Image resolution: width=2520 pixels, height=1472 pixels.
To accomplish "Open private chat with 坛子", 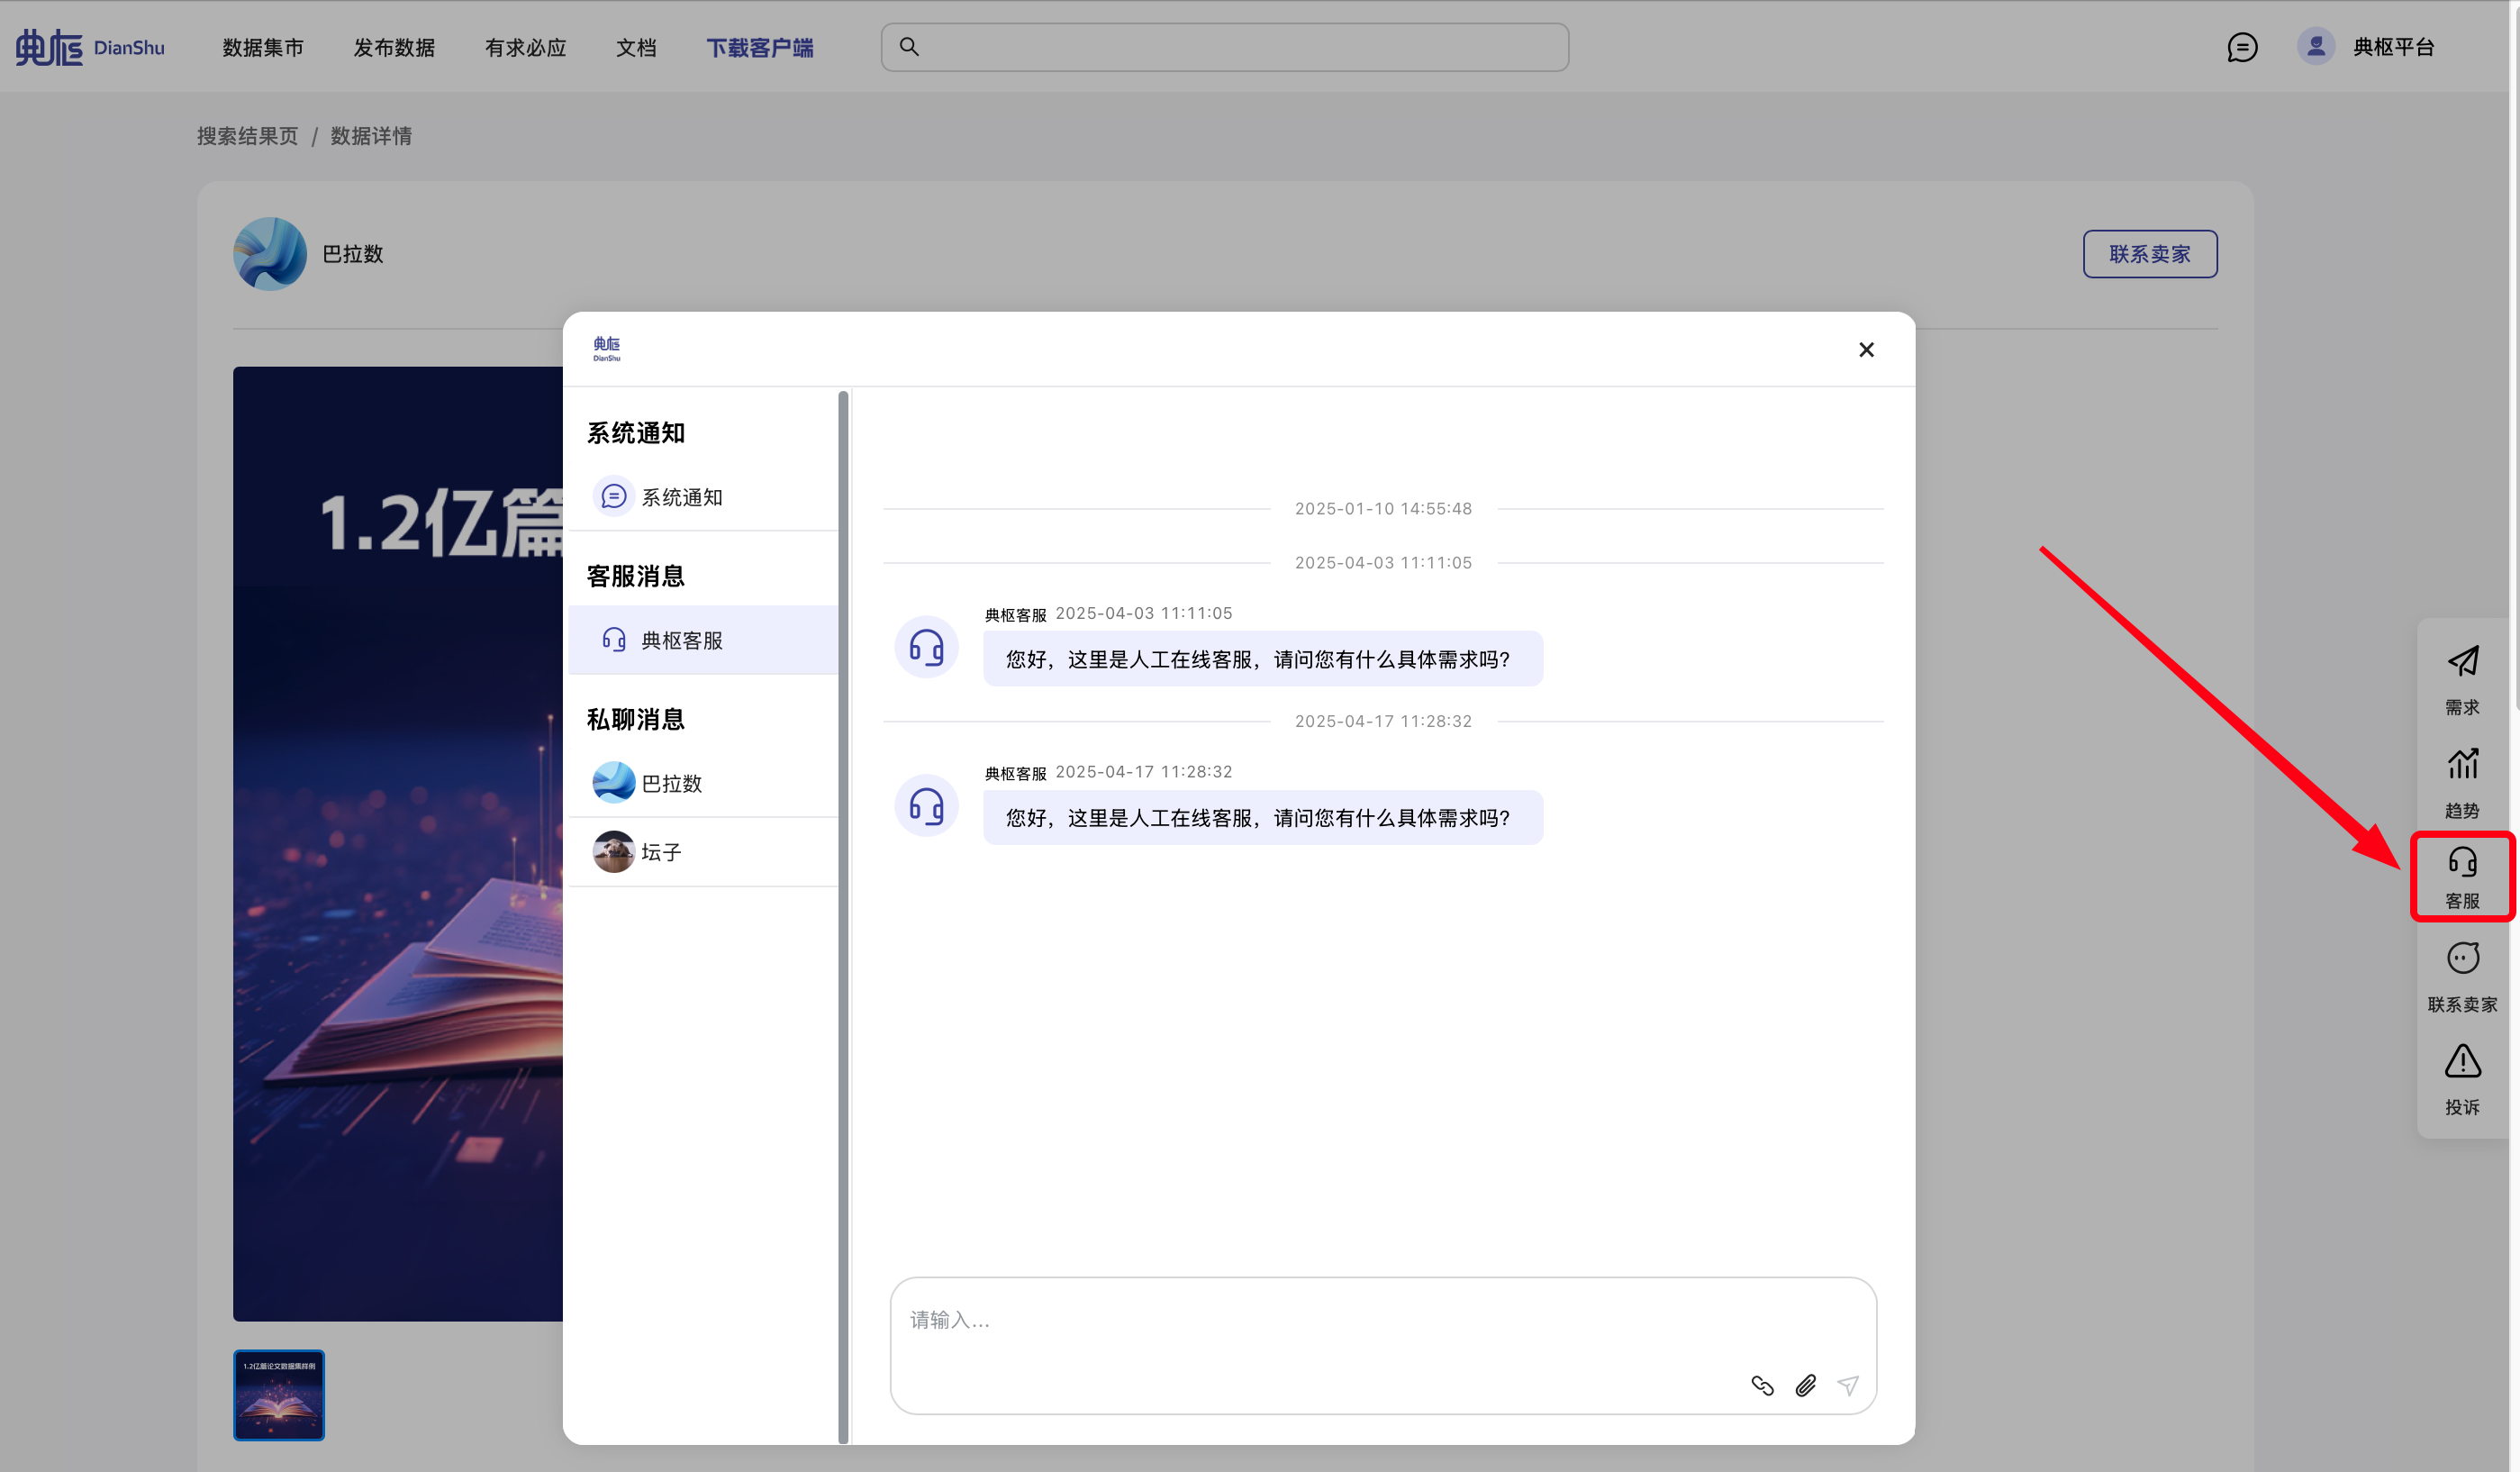I will click(x=703, y=852).
